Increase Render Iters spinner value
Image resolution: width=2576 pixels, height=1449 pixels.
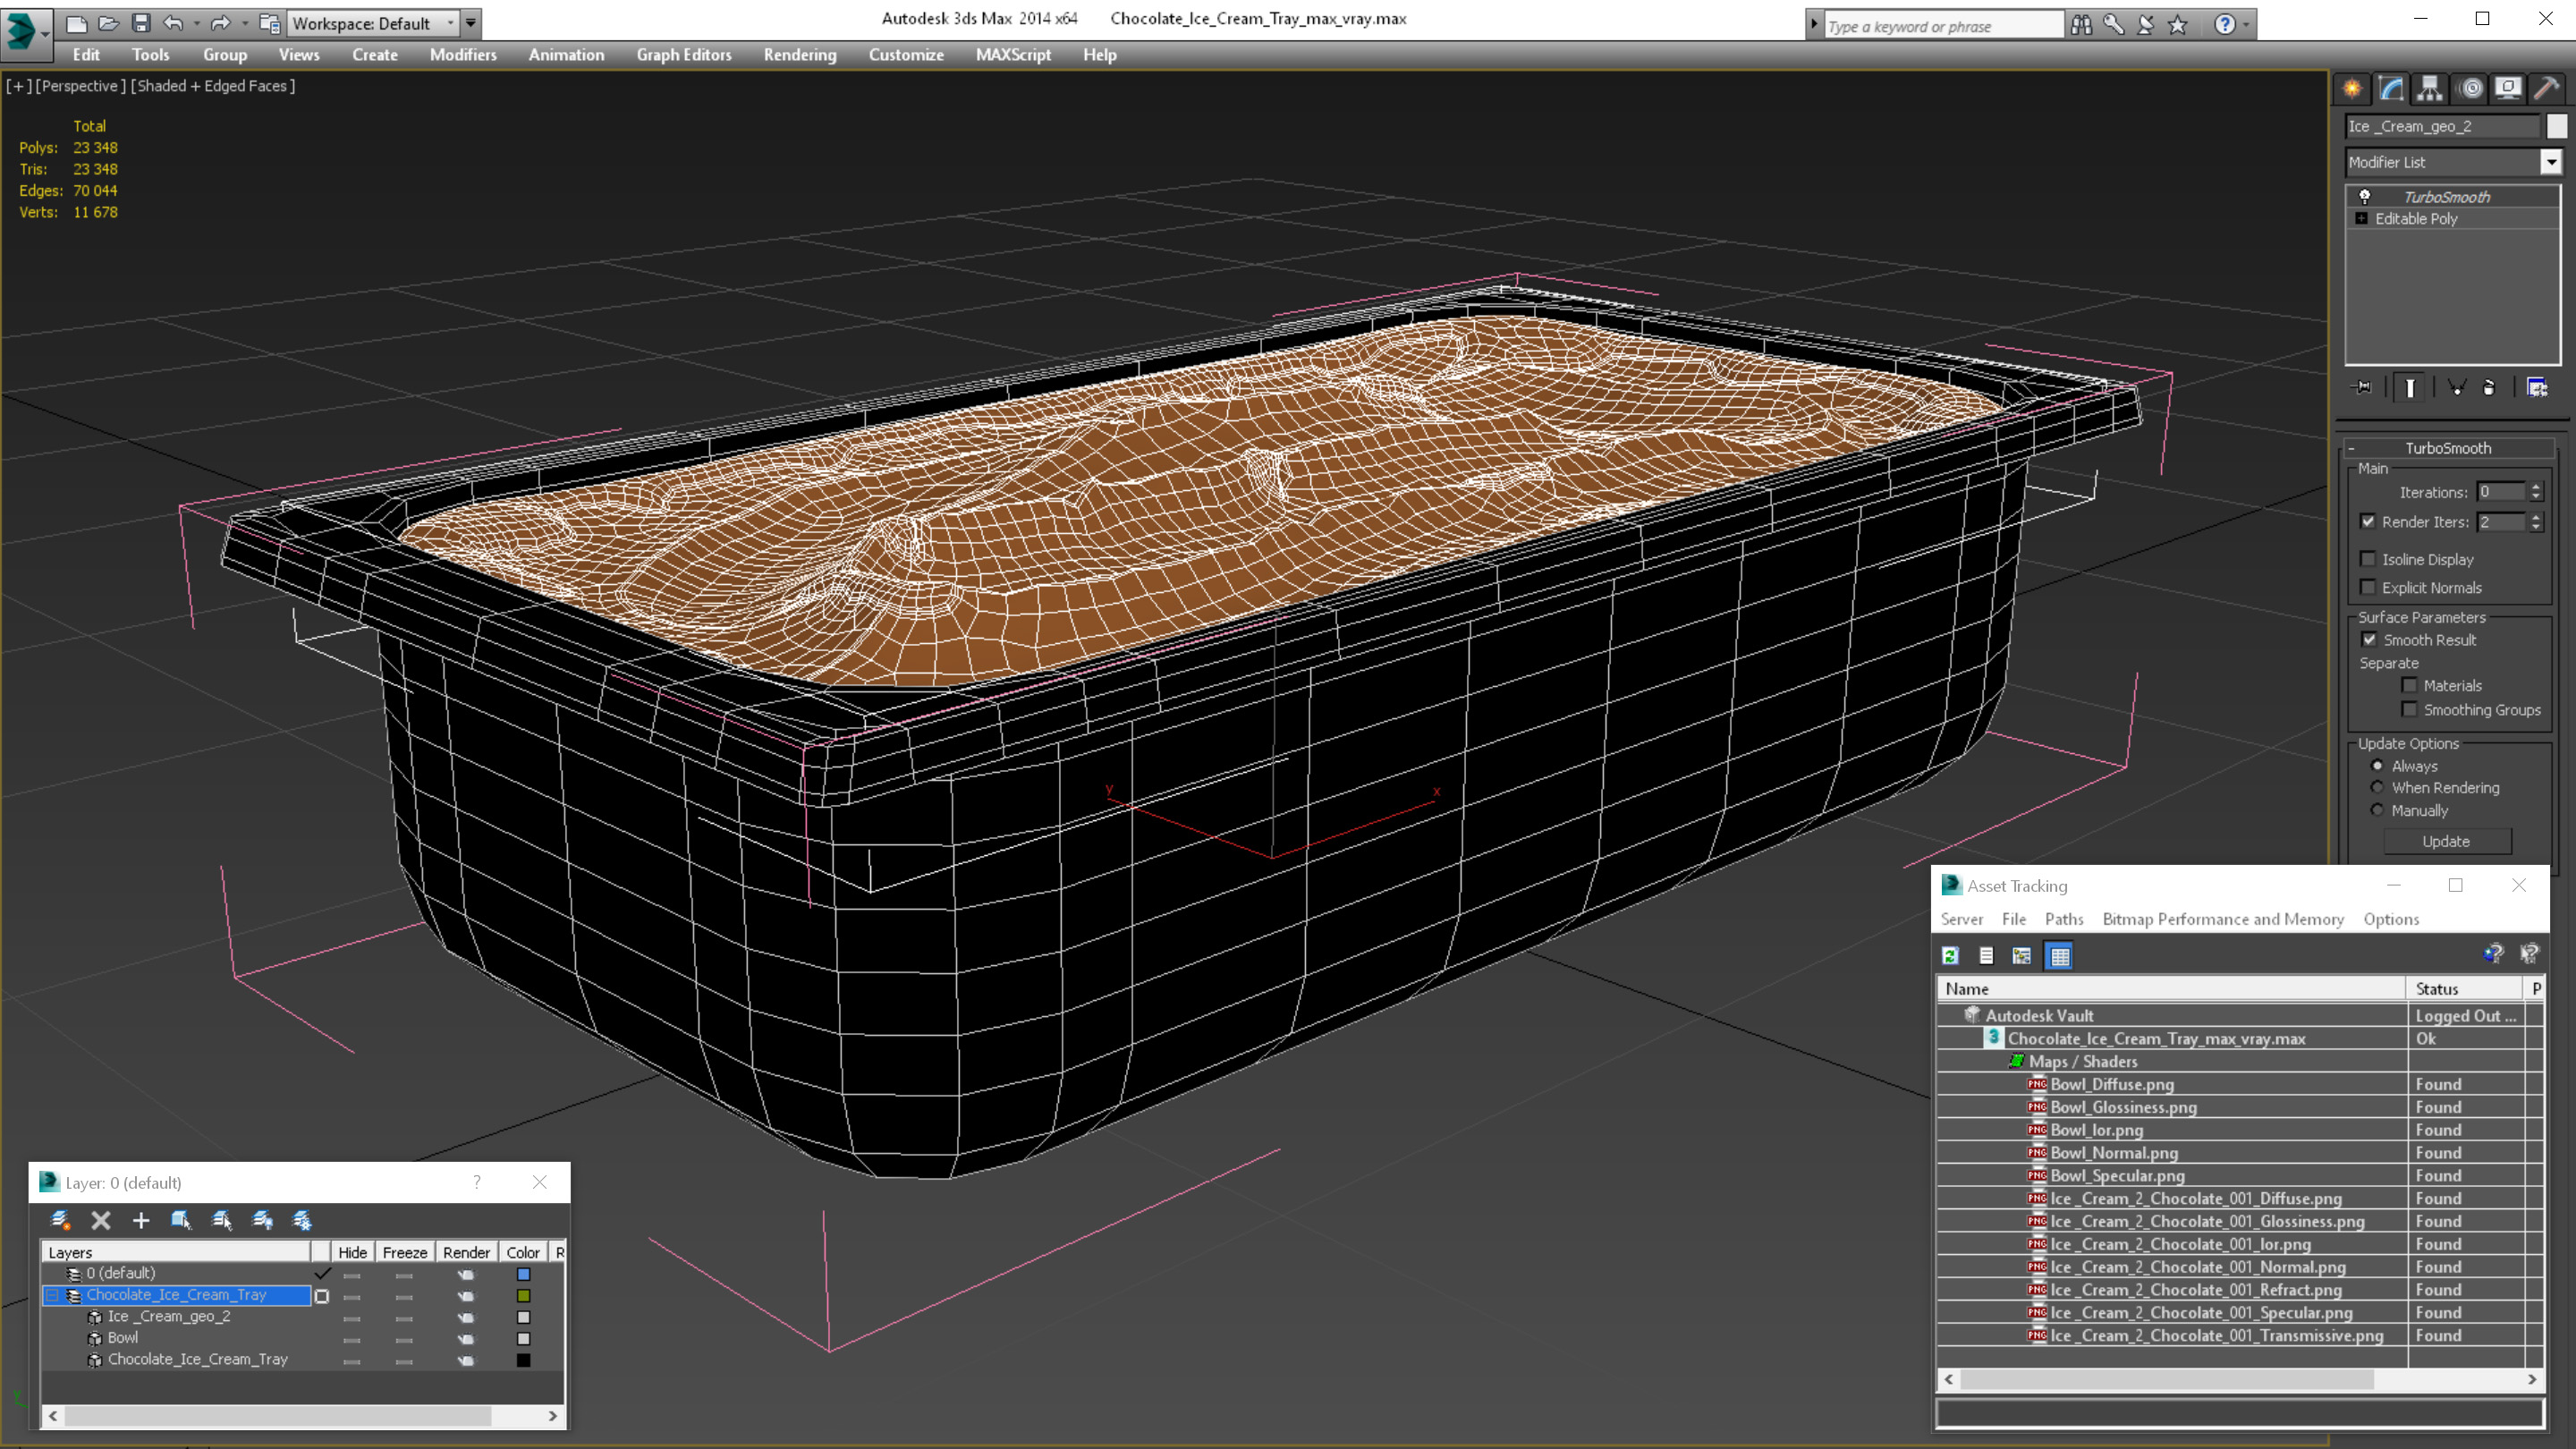pyautogui.click(x=2536, y=517)
